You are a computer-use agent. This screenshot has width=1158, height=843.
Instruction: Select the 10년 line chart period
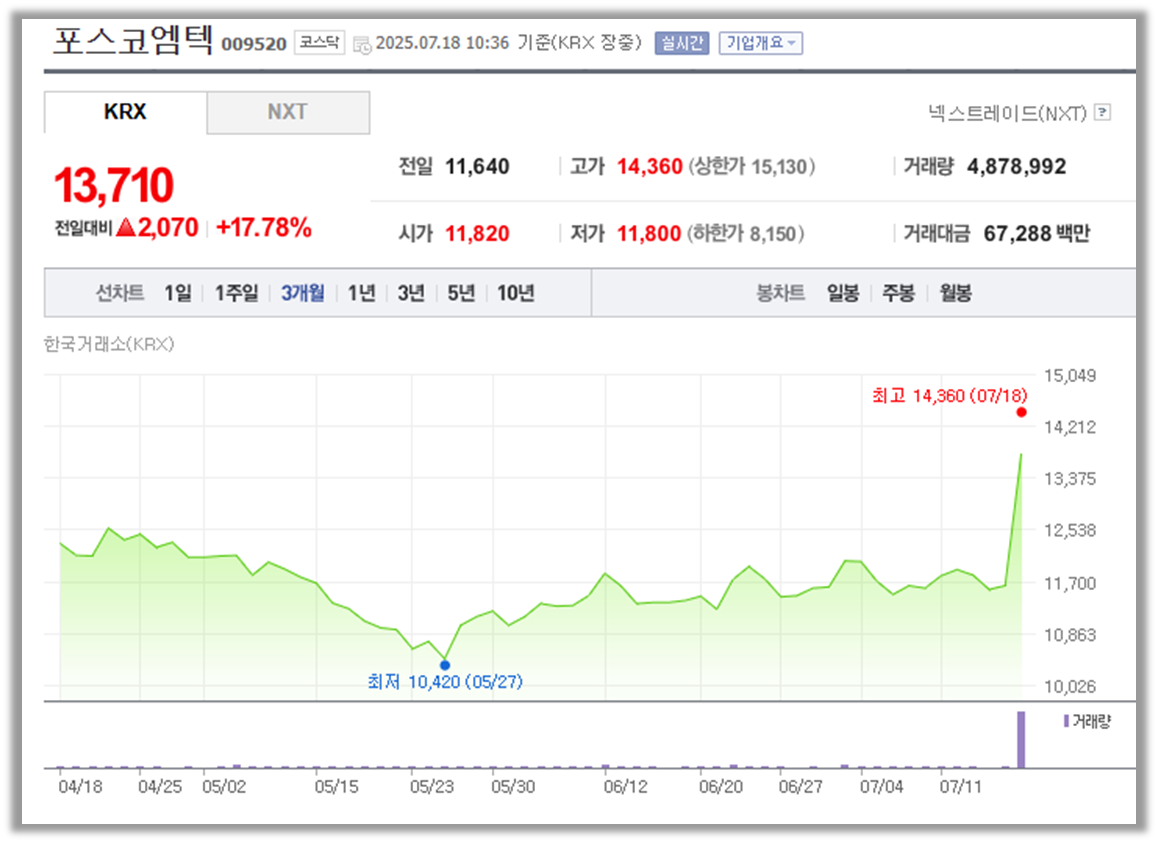(x=515, y=293)
